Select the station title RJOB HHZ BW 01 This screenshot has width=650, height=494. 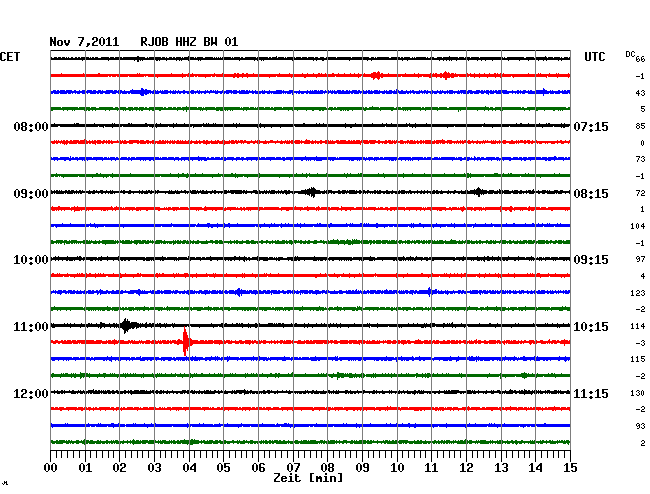point(189,42)
